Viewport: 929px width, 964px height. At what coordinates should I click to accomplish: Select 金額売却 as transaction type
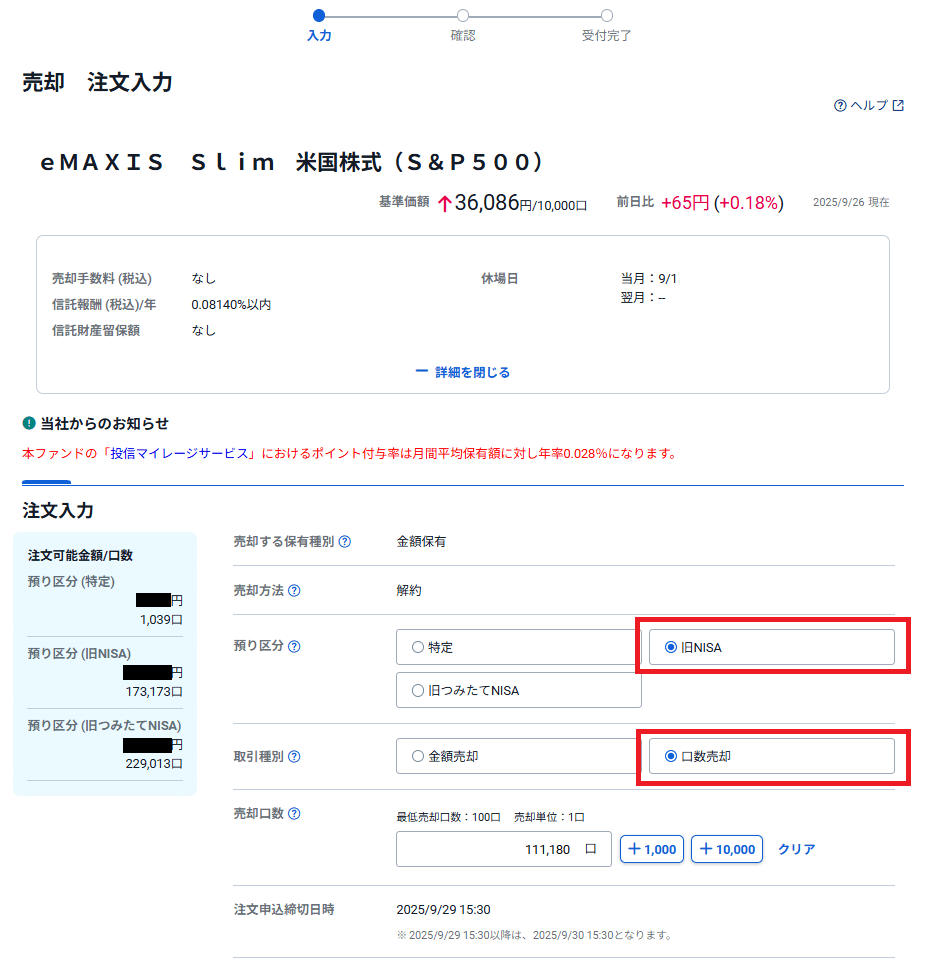[x=418, y=756]
